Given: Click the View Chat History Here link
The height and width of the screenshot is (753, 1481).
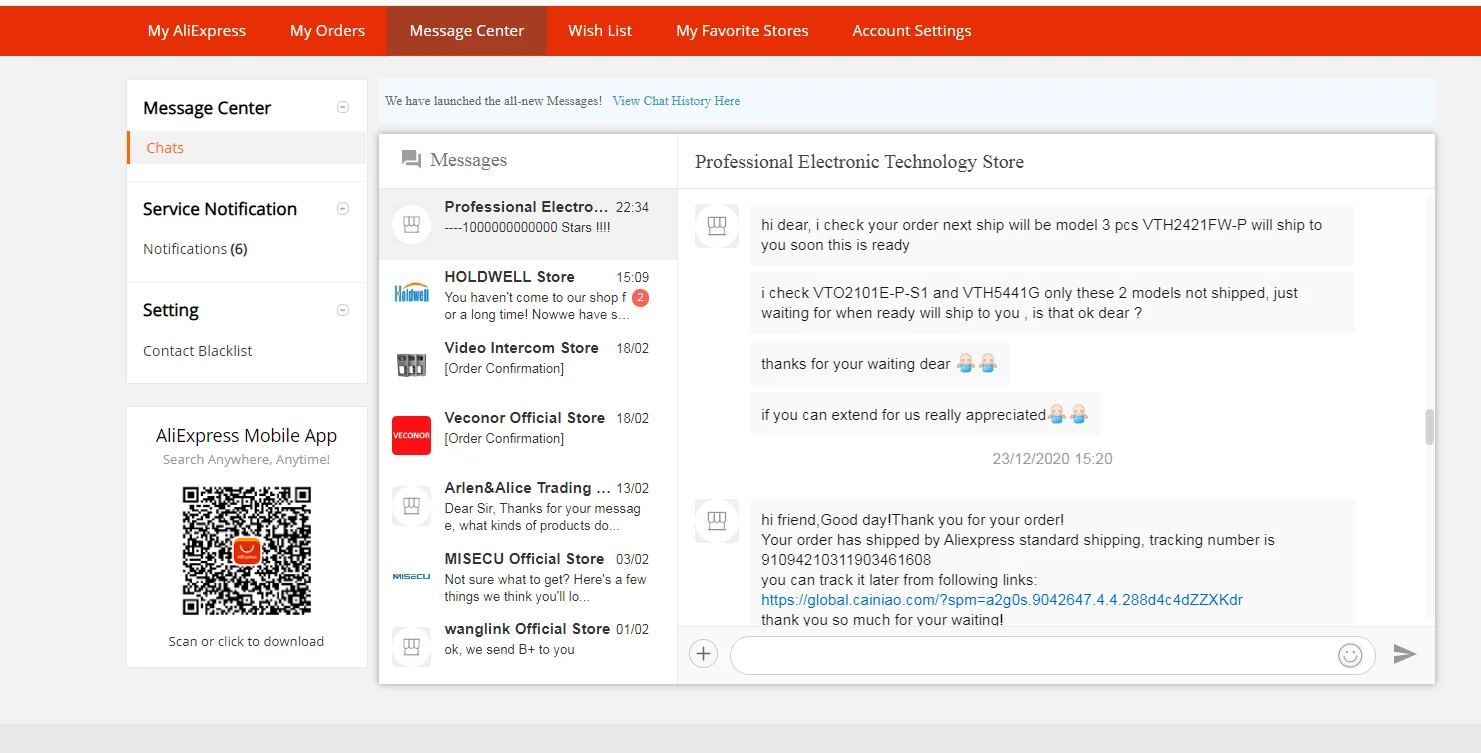Looking at the screenshot, I should [676, 101].
